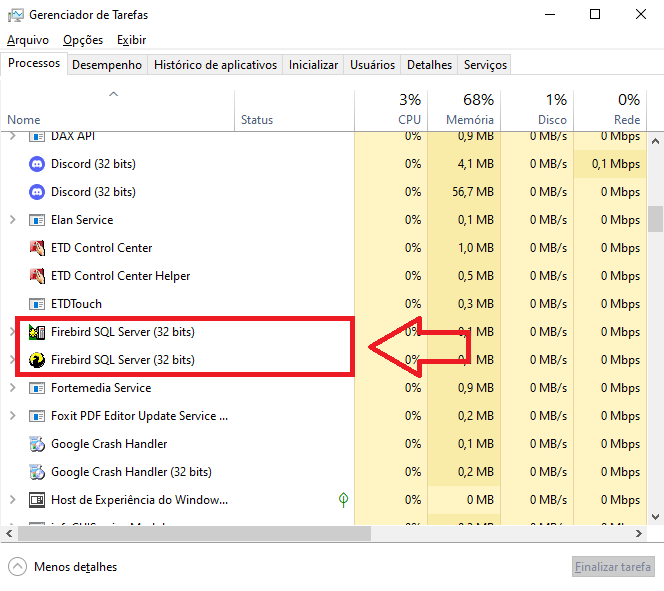This screenshot has width=664, height=591.
Task: Click the Host de Experiência do Windows icon
Action: (37, 500)
